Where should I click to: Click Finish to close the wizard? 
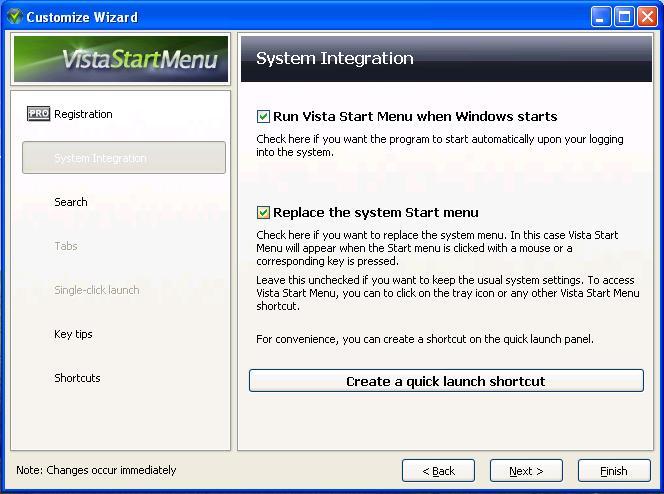(x=614, y=470)
